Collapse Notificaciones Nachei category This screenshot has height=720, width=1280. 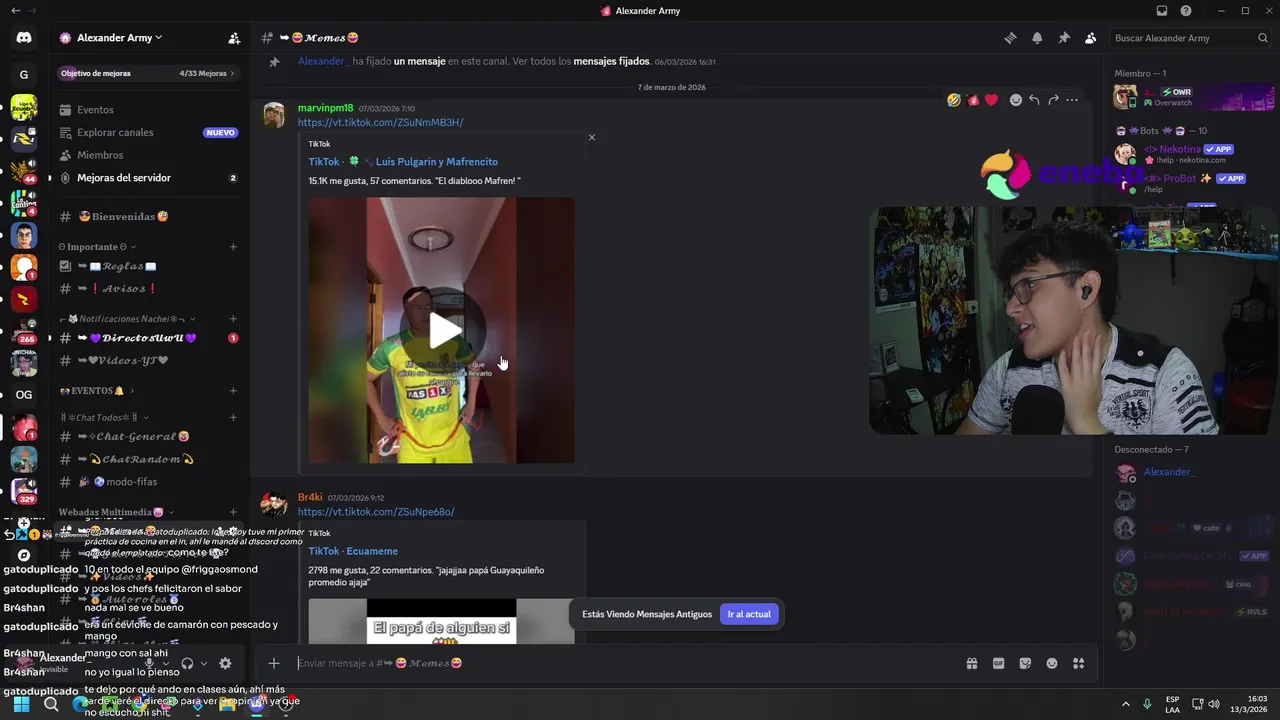click(125, 319)
